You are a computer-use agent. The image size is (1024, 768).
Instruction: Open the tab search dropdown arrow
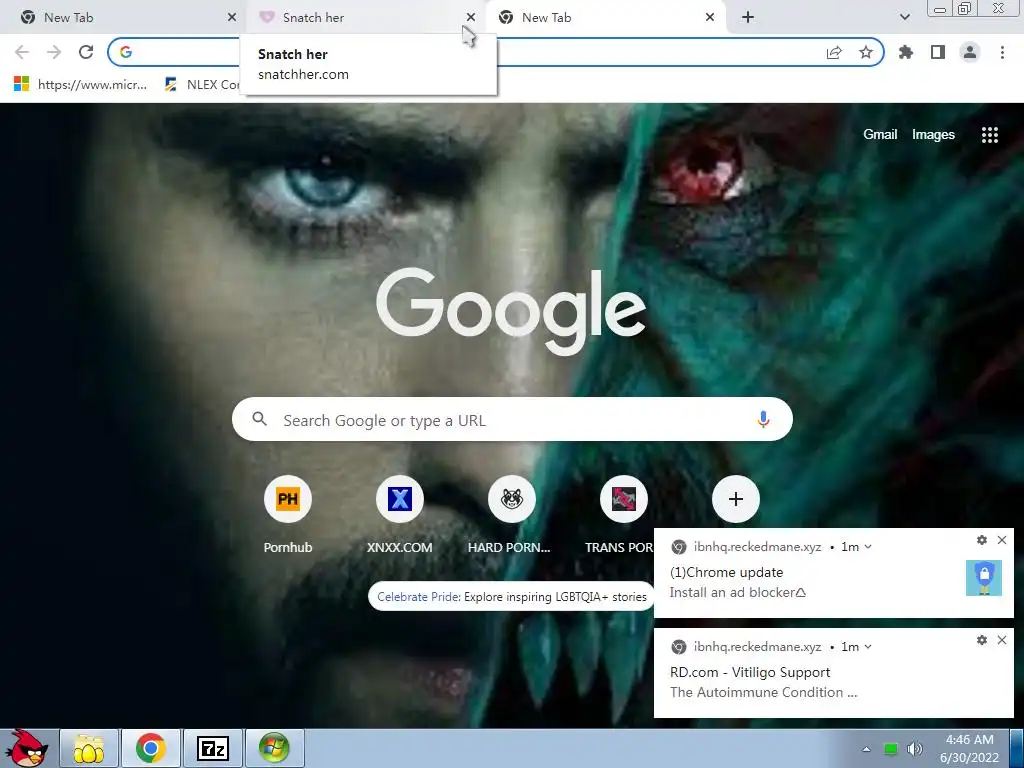tap(904, 18)
